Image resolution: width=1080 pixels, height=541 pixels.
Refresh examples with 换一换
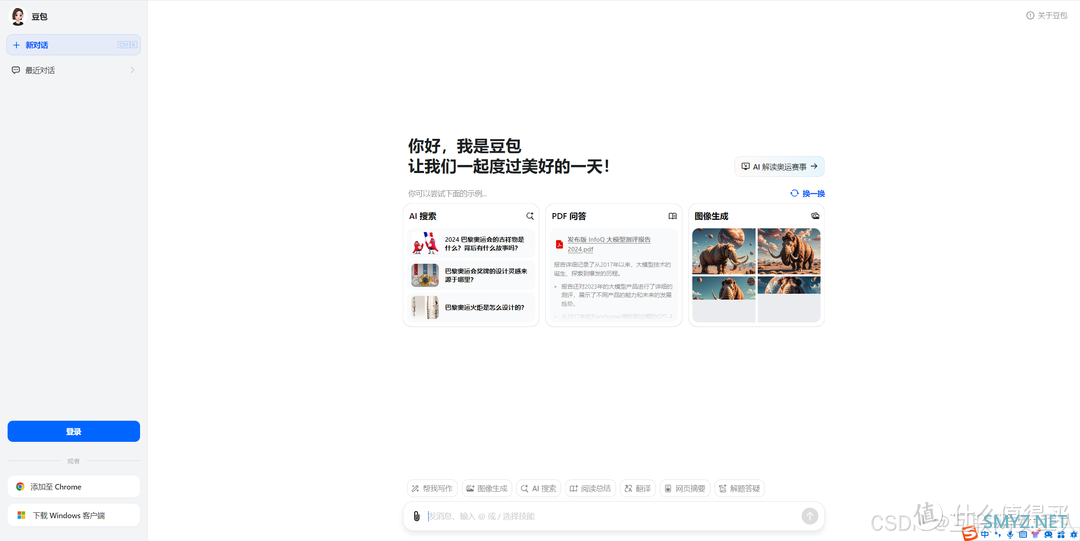pos(807,194)
